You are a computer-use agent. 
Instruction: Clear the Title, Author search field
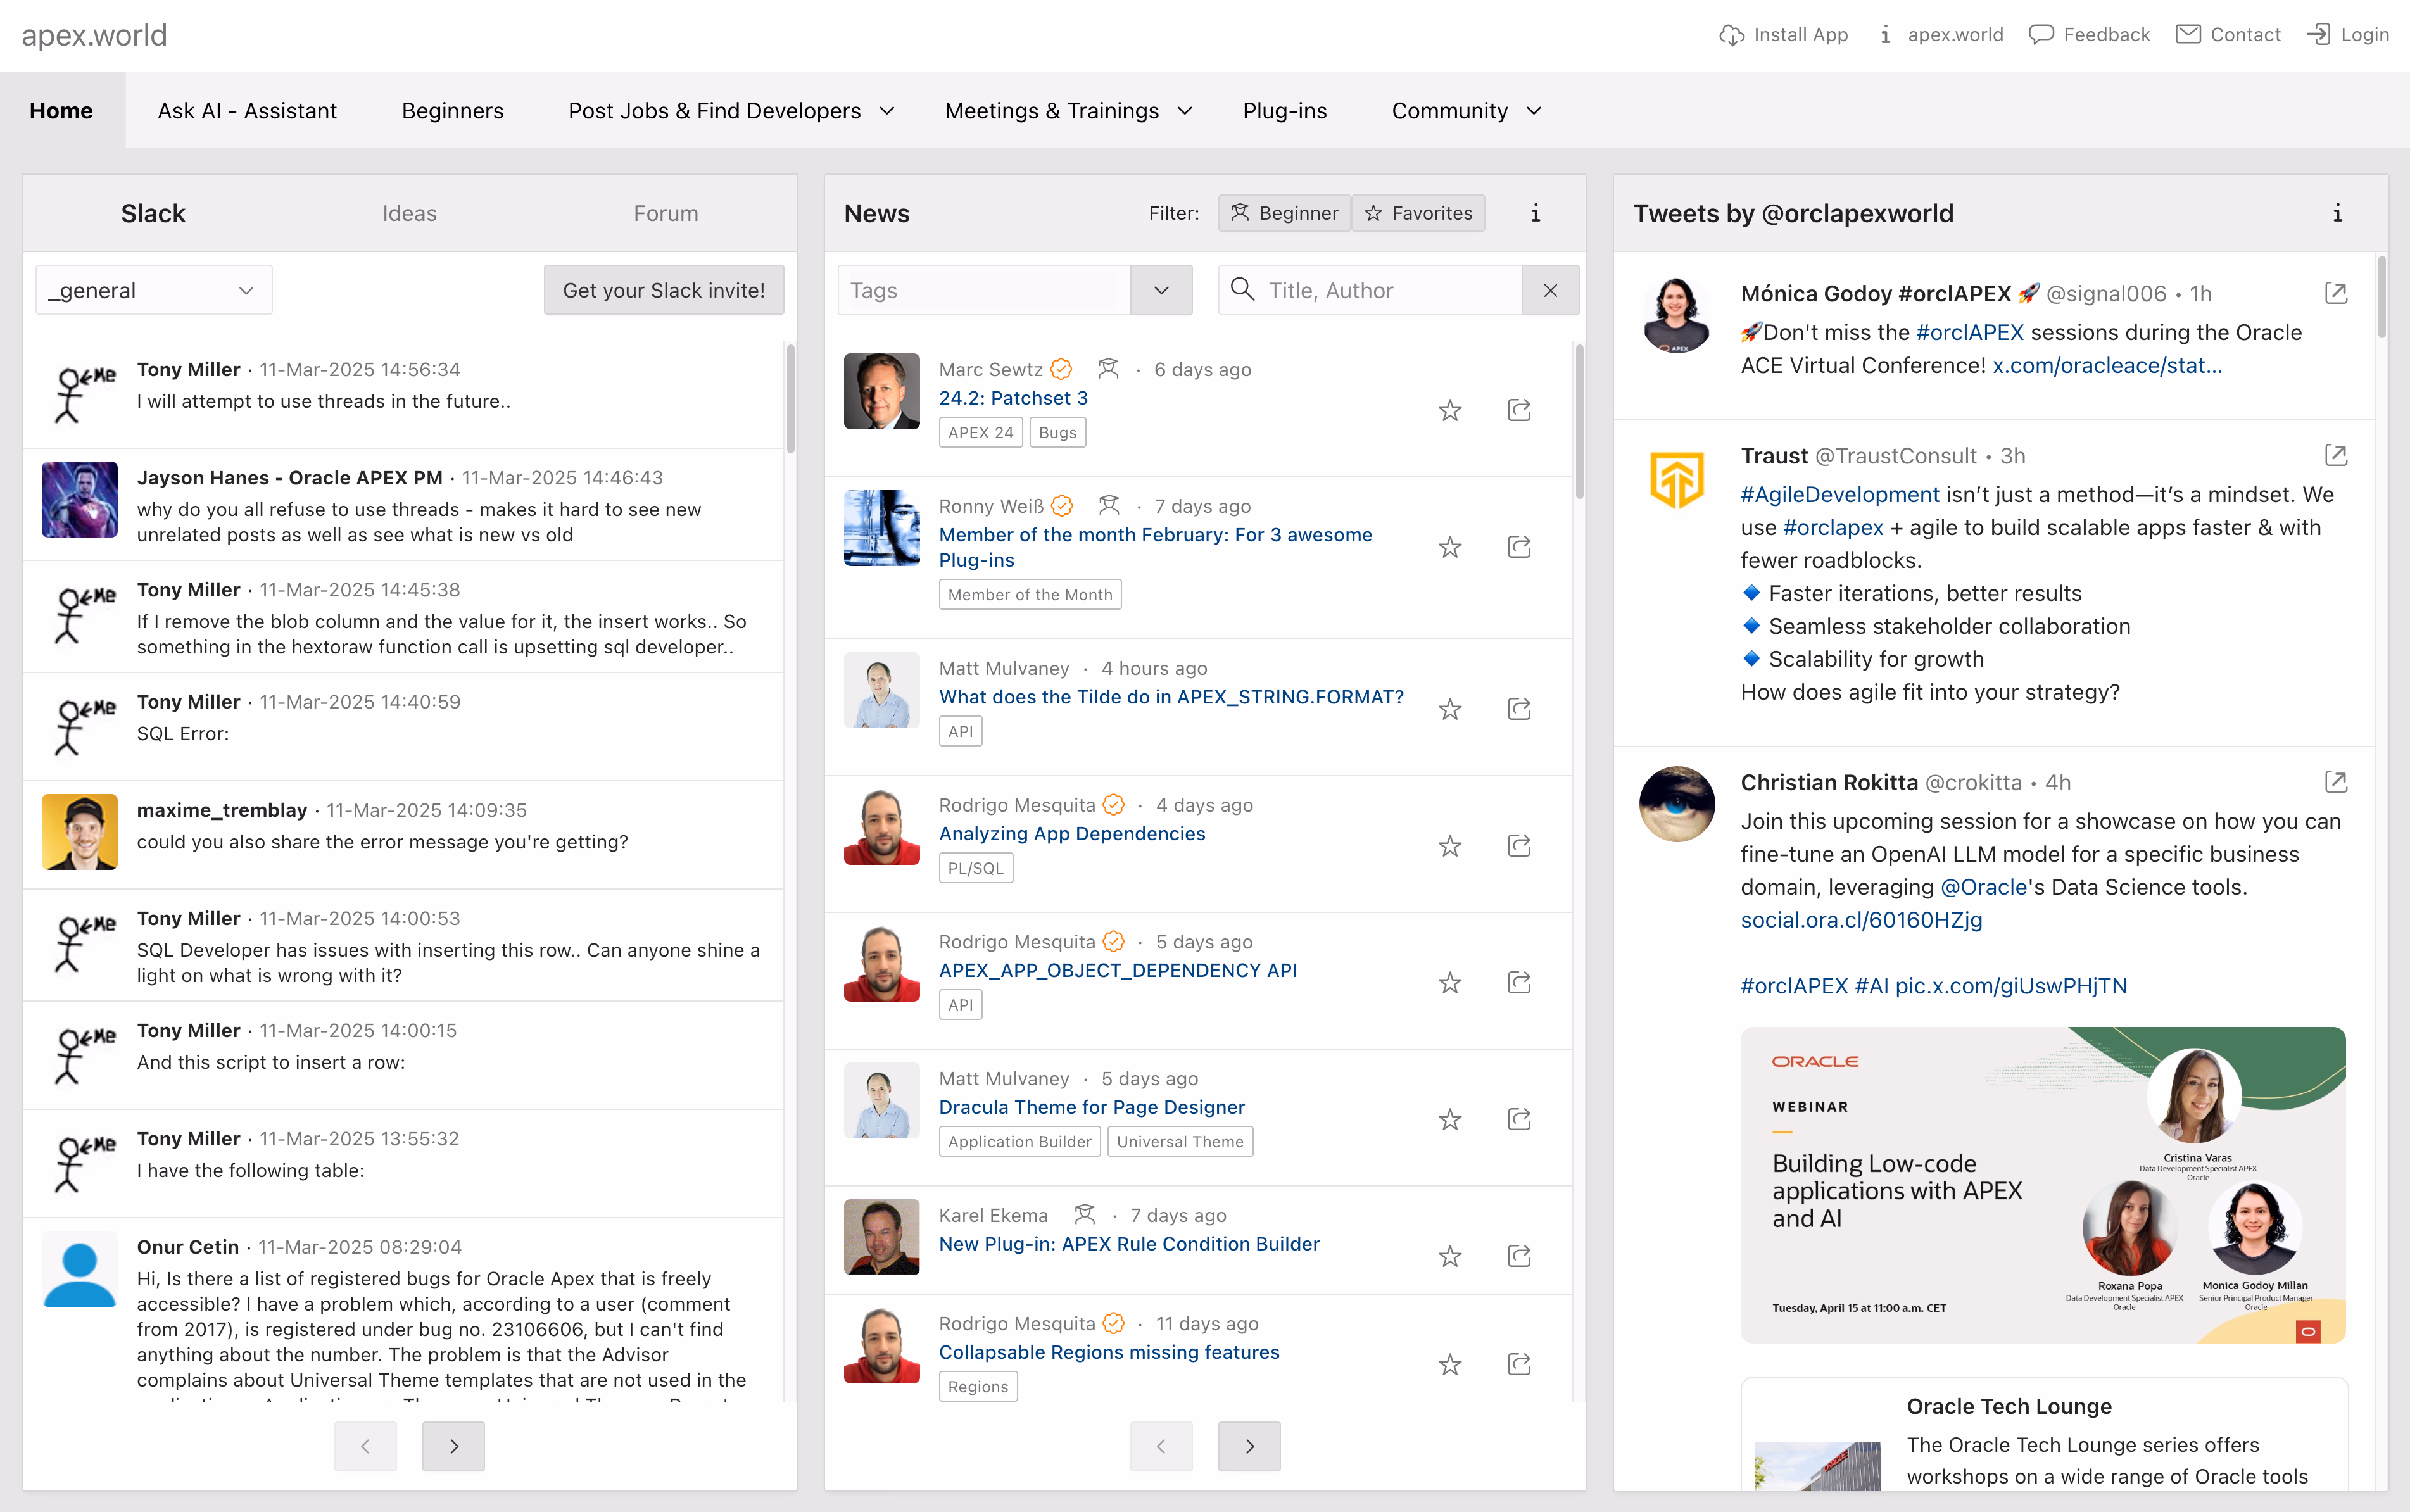pos(1550,290)
